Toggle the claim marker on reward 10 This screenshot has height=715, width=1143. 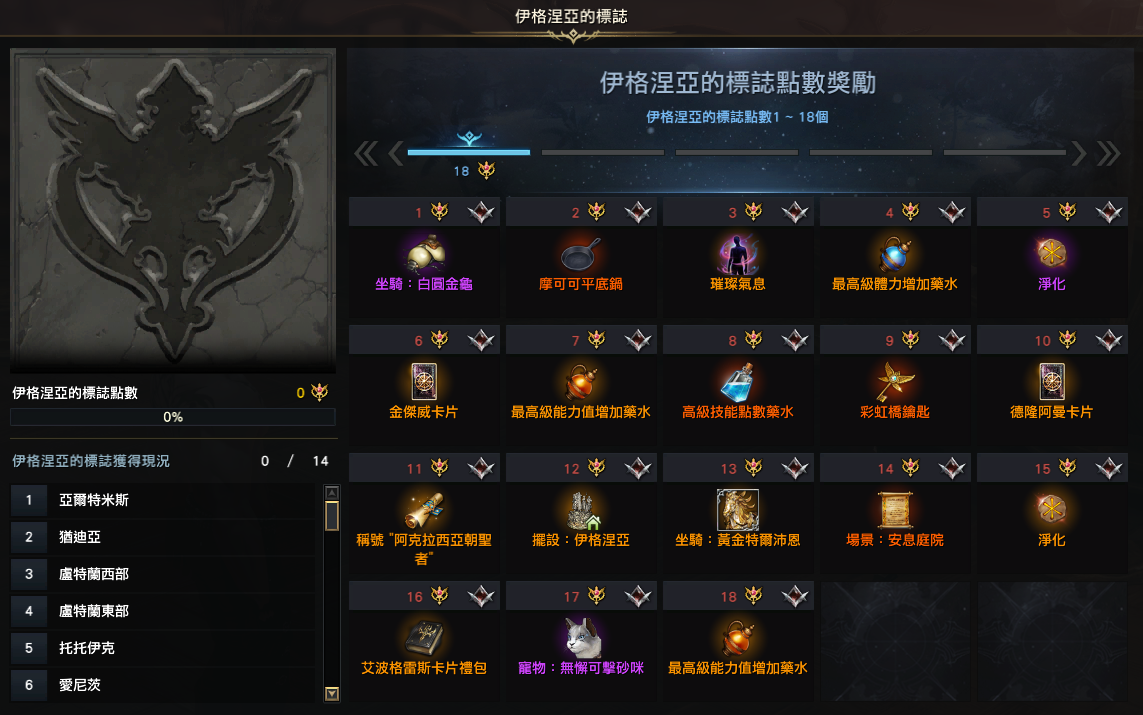pyautogui.click(x=1109, y=340)
